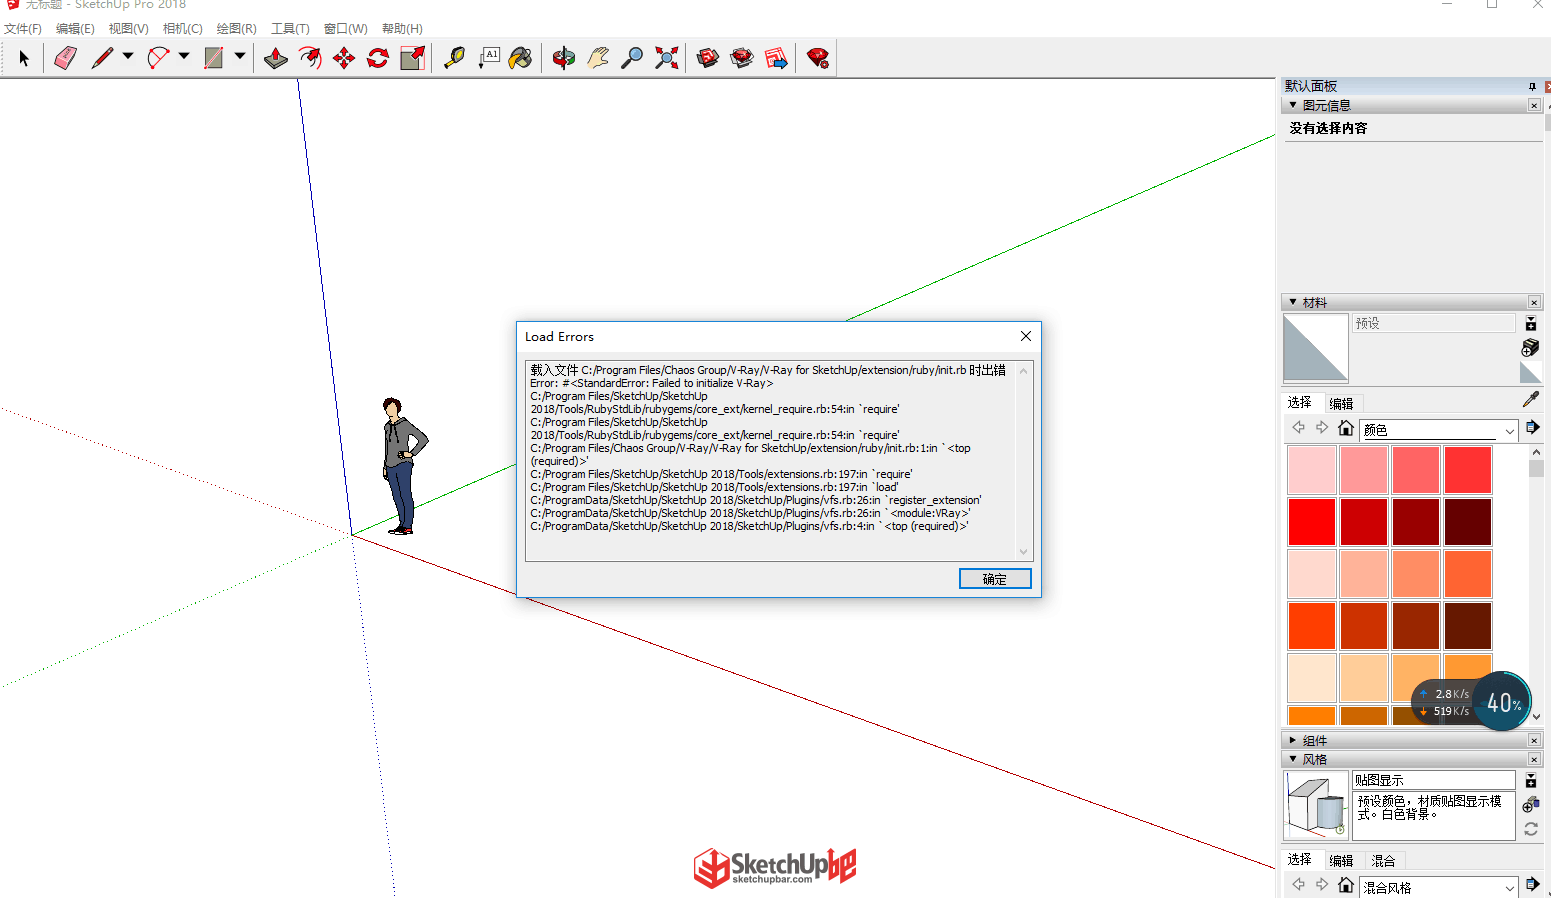Image resolution: width=1551 pixels, height=898 pixels.
Task: Open the 3D Warehouse
Action: 708,58
